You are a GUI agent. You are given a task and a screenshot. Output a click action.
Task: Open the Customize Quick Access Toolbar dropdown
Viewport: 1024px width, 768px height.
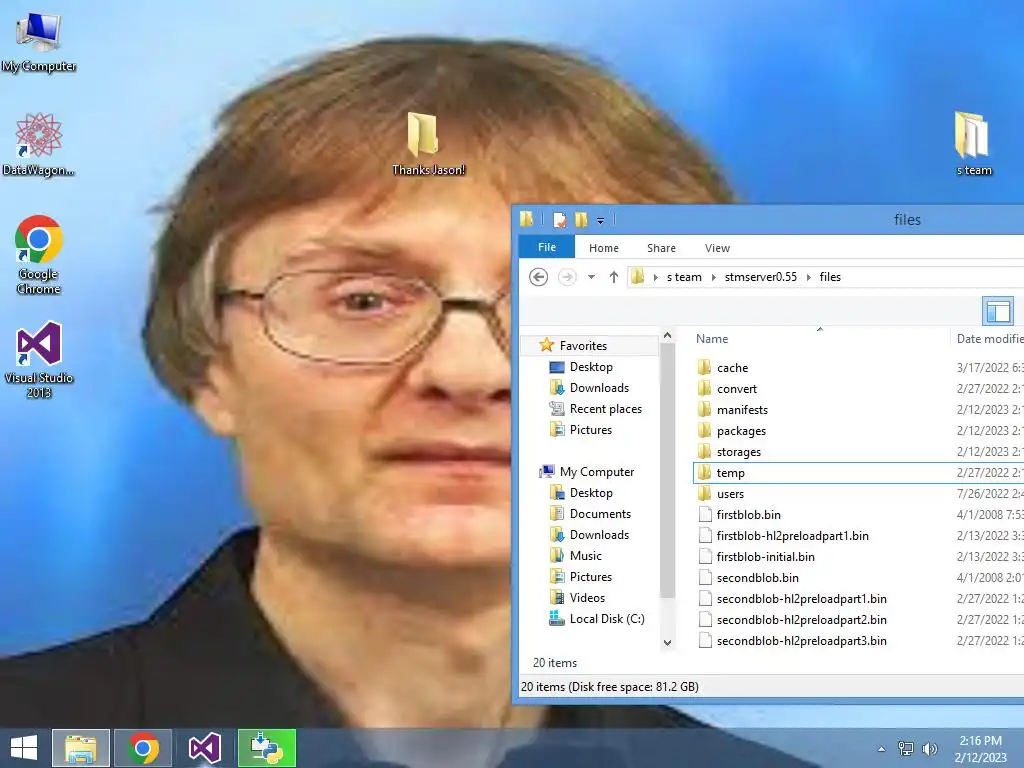(x=600, y=221)
